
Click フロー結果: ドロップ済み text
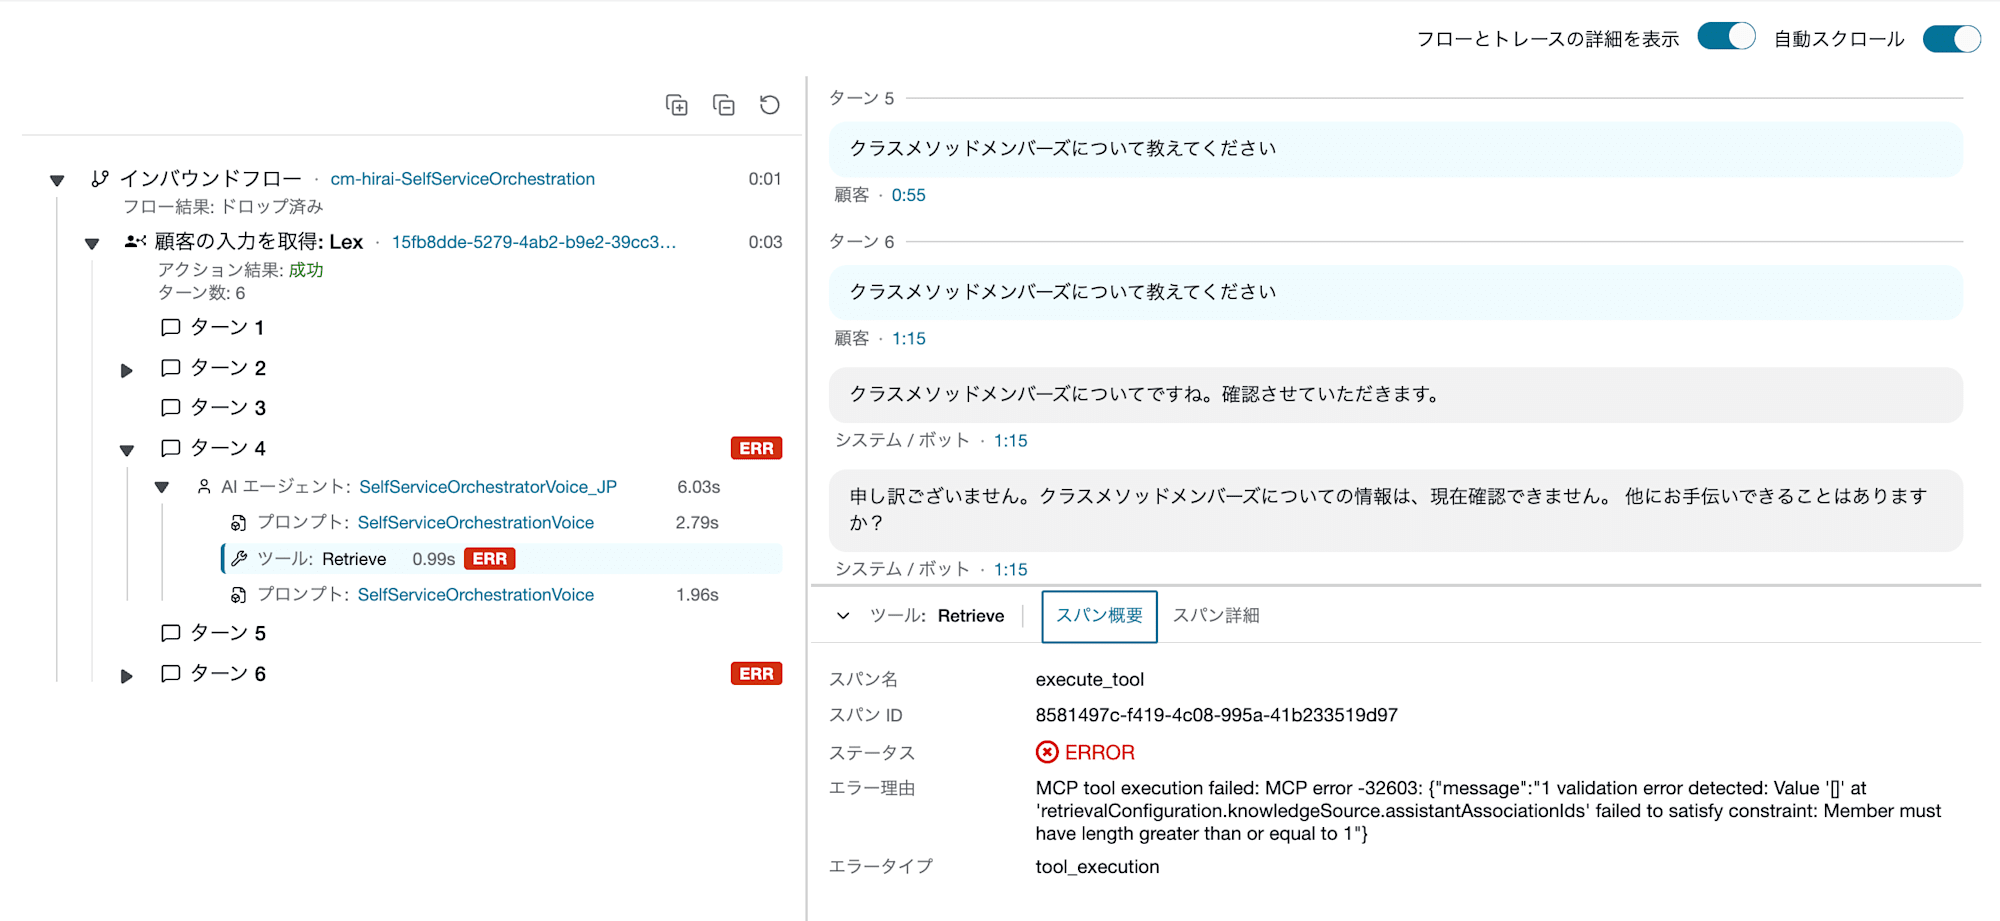coord(223,207)
